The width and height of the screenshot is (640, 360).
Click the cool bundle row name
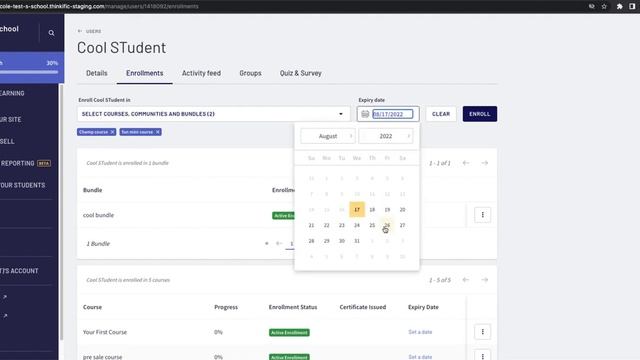(98, 215)
